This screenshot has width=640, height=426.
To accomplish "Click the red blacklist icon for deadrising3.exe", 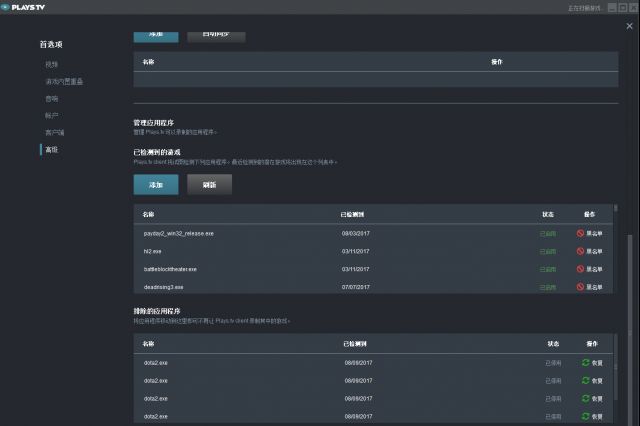I will [x=580, y=287].
